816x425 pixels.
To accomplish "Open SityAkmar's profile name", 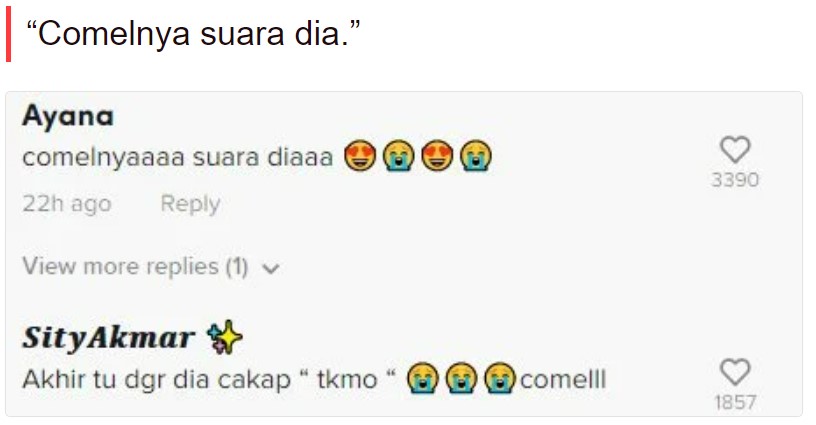I will coord(108,338).
